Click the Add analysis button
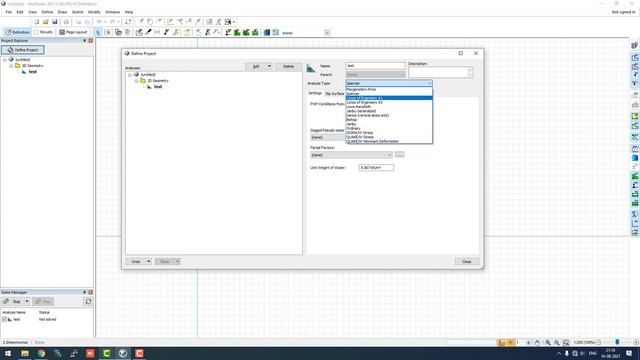This screenshot has height=360, width=640. click(256, 66)
